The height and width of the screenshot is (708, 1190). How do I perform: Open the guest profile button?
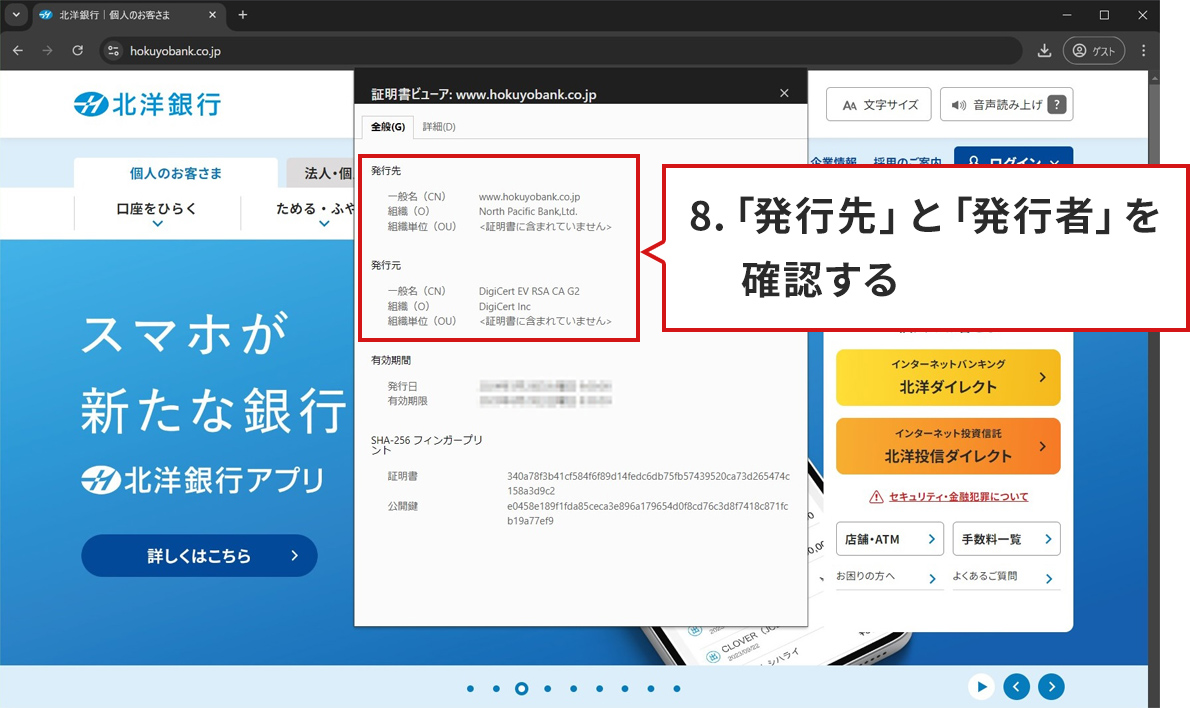(x=1094, y=51)
